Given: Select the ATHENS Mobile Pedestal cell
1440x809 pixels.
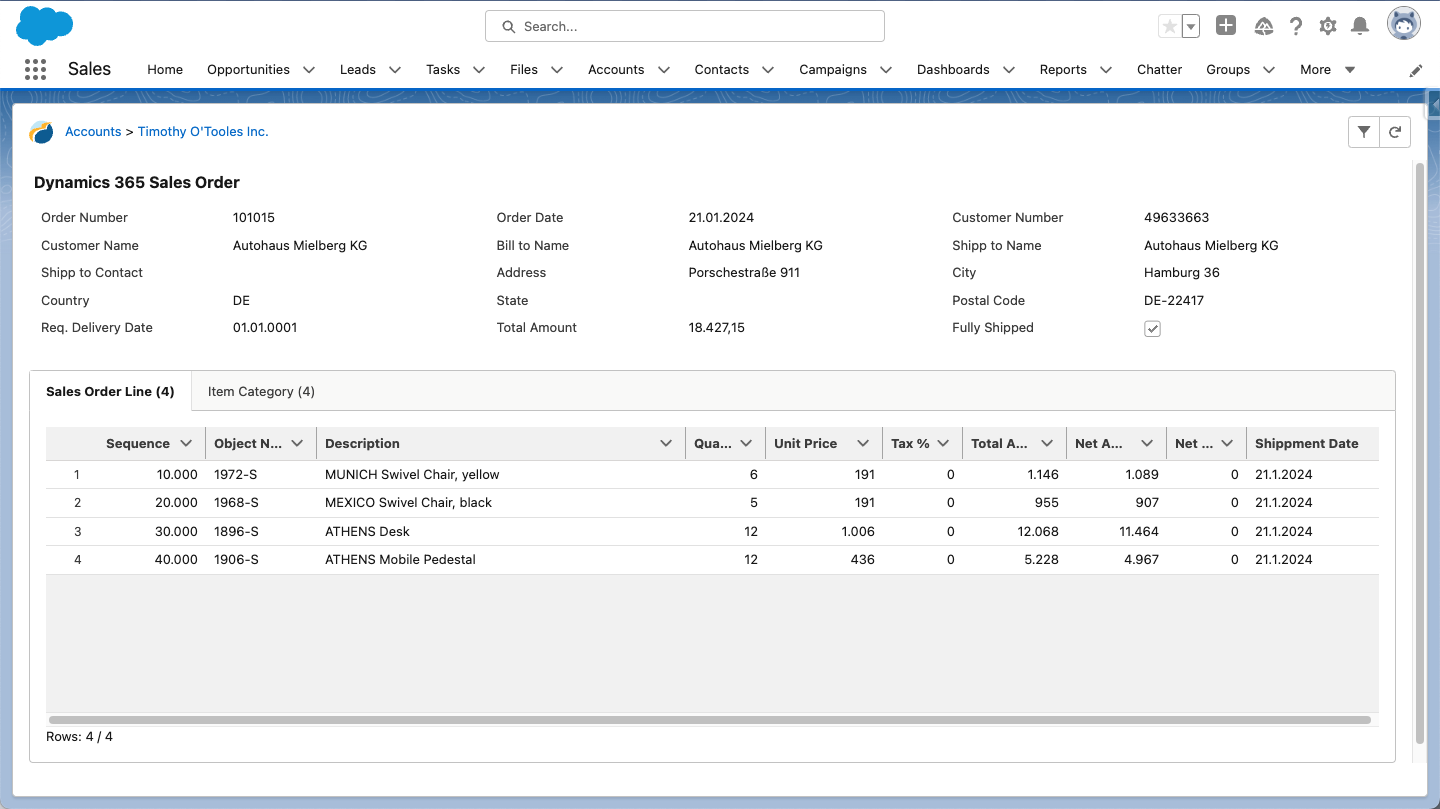Looking at the screenshot, I should [500, 560].
